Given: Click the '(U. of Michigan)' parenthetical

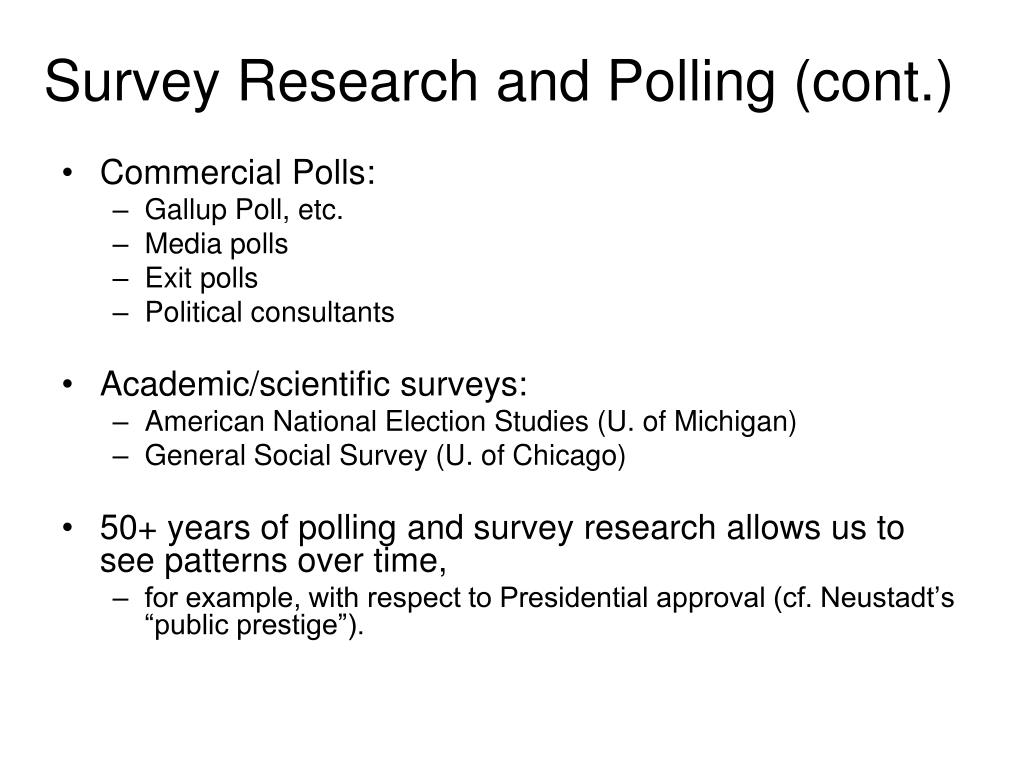Looking at the screenshot, I should click(x=697, y=422).
